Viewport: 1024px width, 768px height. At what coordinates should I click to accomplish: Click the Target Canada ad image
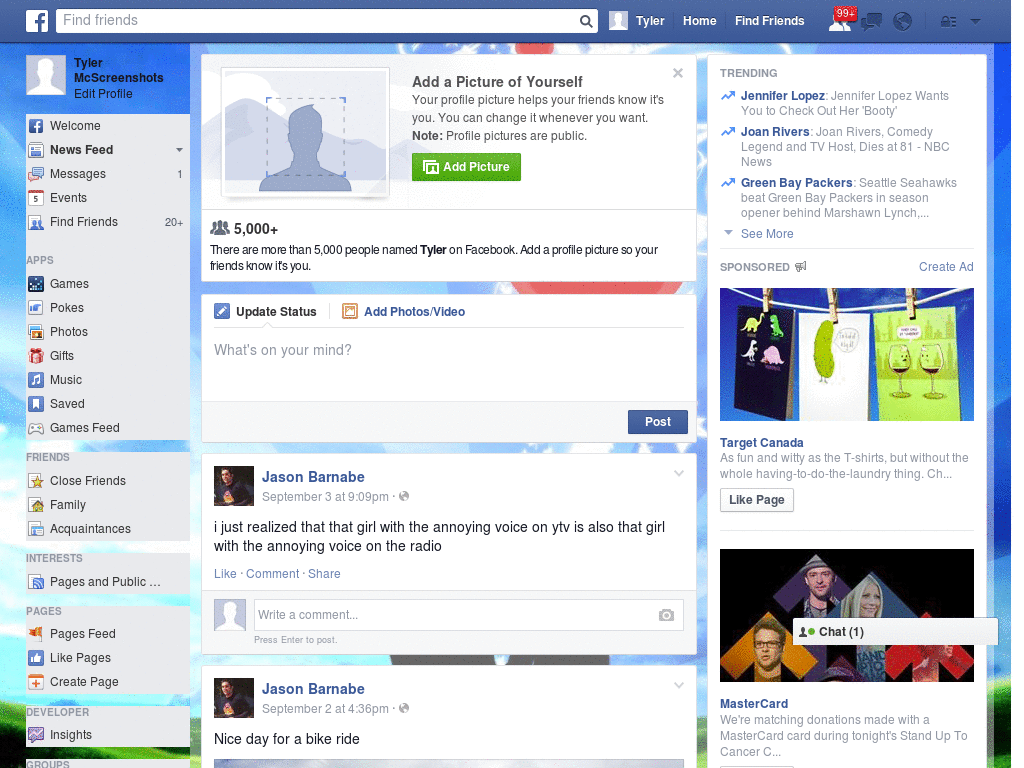846,354
